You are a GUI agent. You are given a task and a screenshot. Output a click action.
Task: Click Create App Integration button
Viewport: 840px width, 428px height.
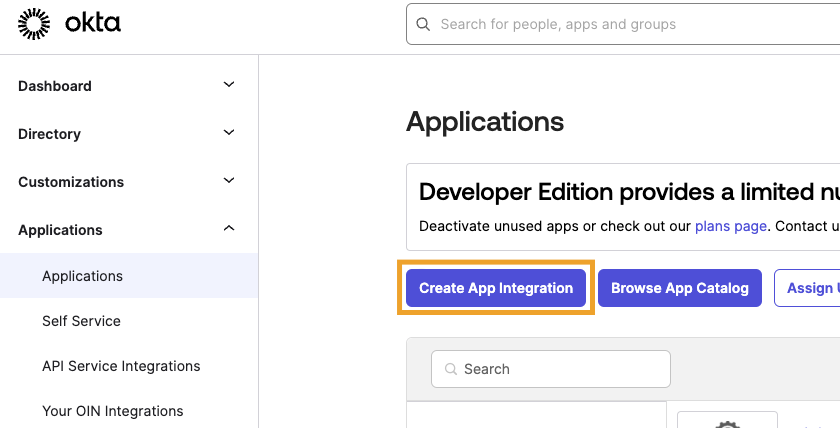tap(496, 288)
